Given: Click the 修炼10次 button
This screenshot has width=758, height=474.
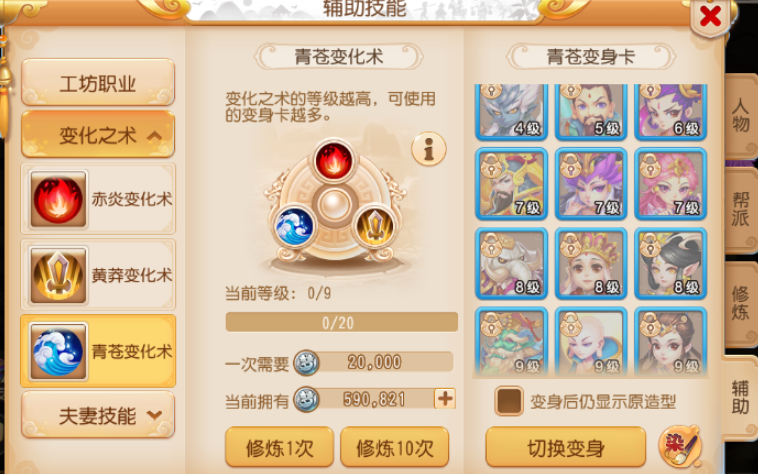Looking at the screenshot, I should 394,447.
